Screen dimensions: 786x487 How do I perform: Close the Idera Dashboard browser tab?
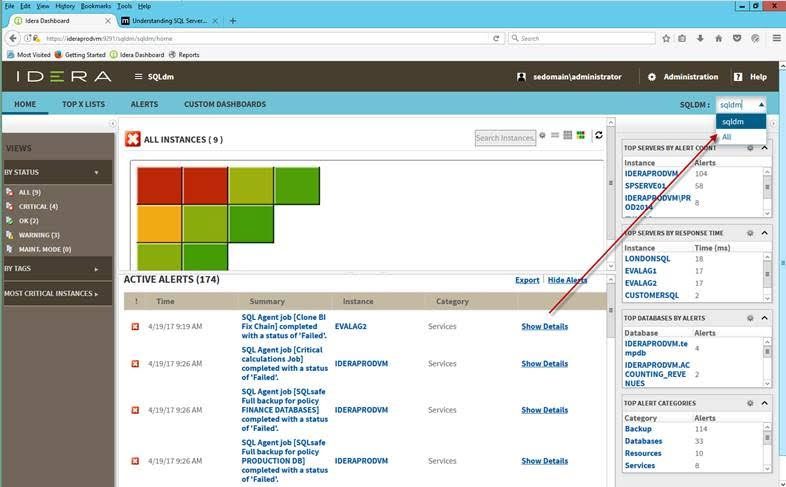108,21
